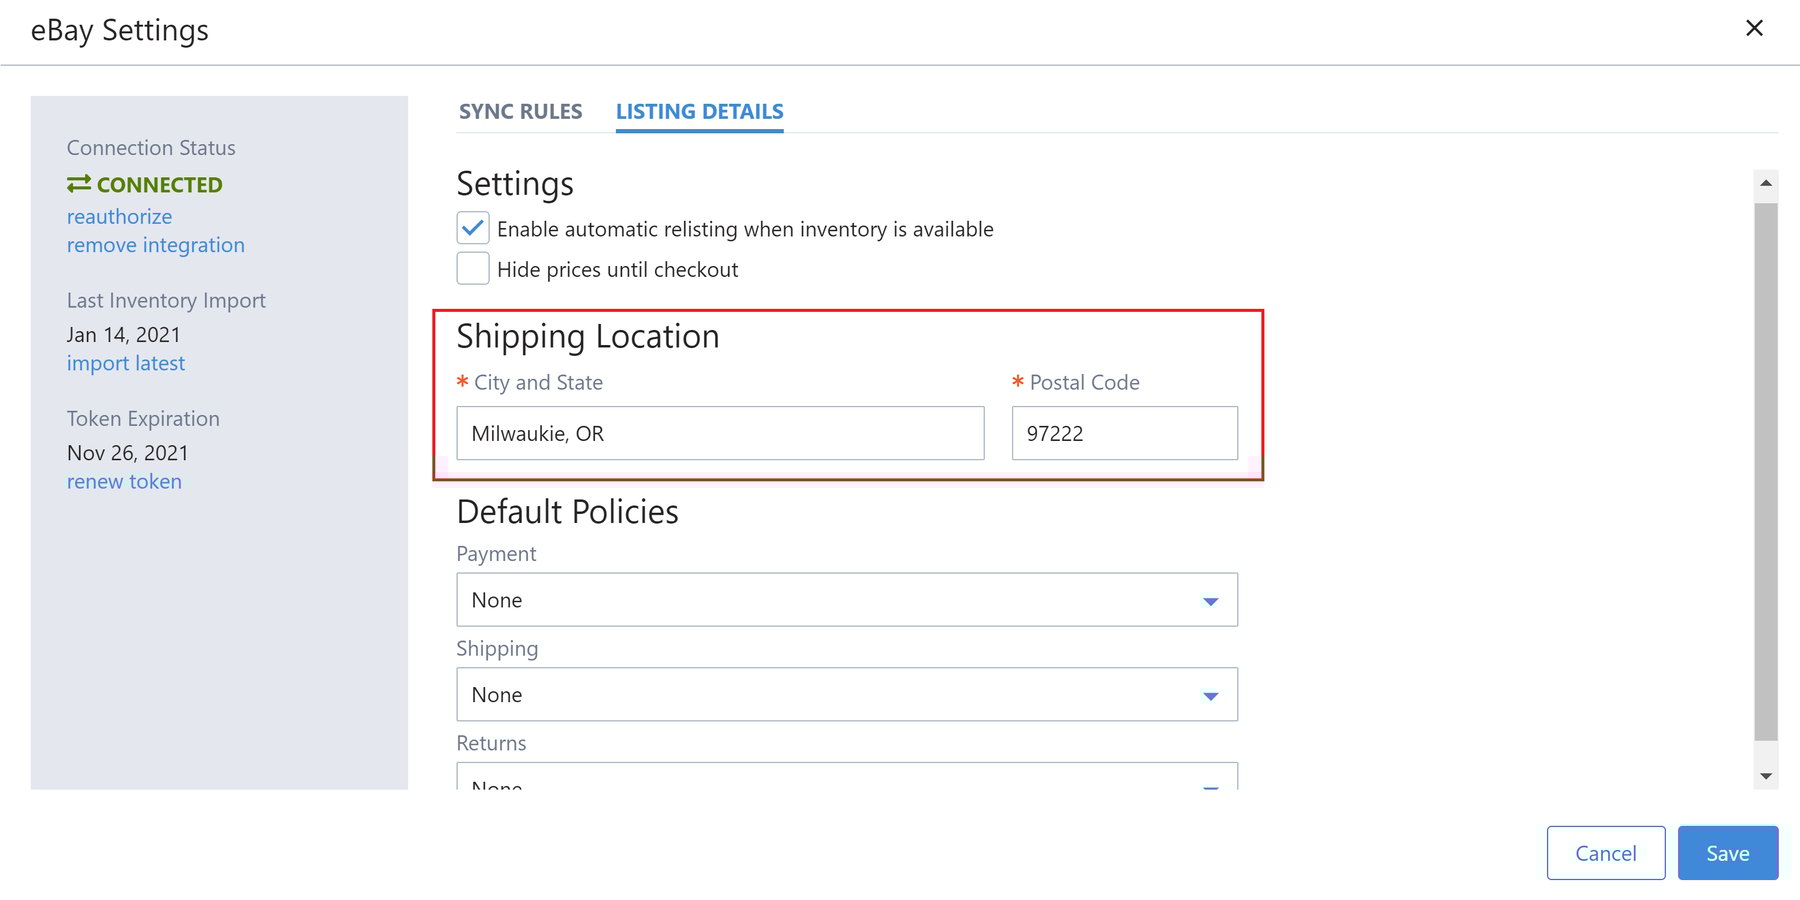The image size is (1800, 900).
Task: Click the scrollbar up arrow
Action: (x=1765, y=180)
